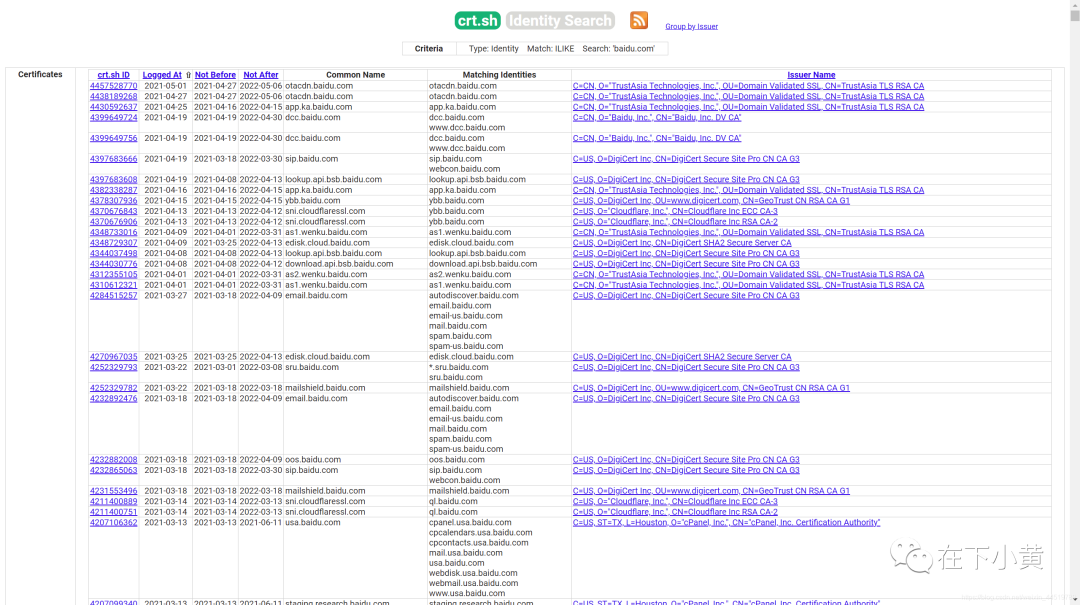Click the Criteria label cell
Image resolution: width=1080 pixels, height=605 pixels.
[428, 49]
